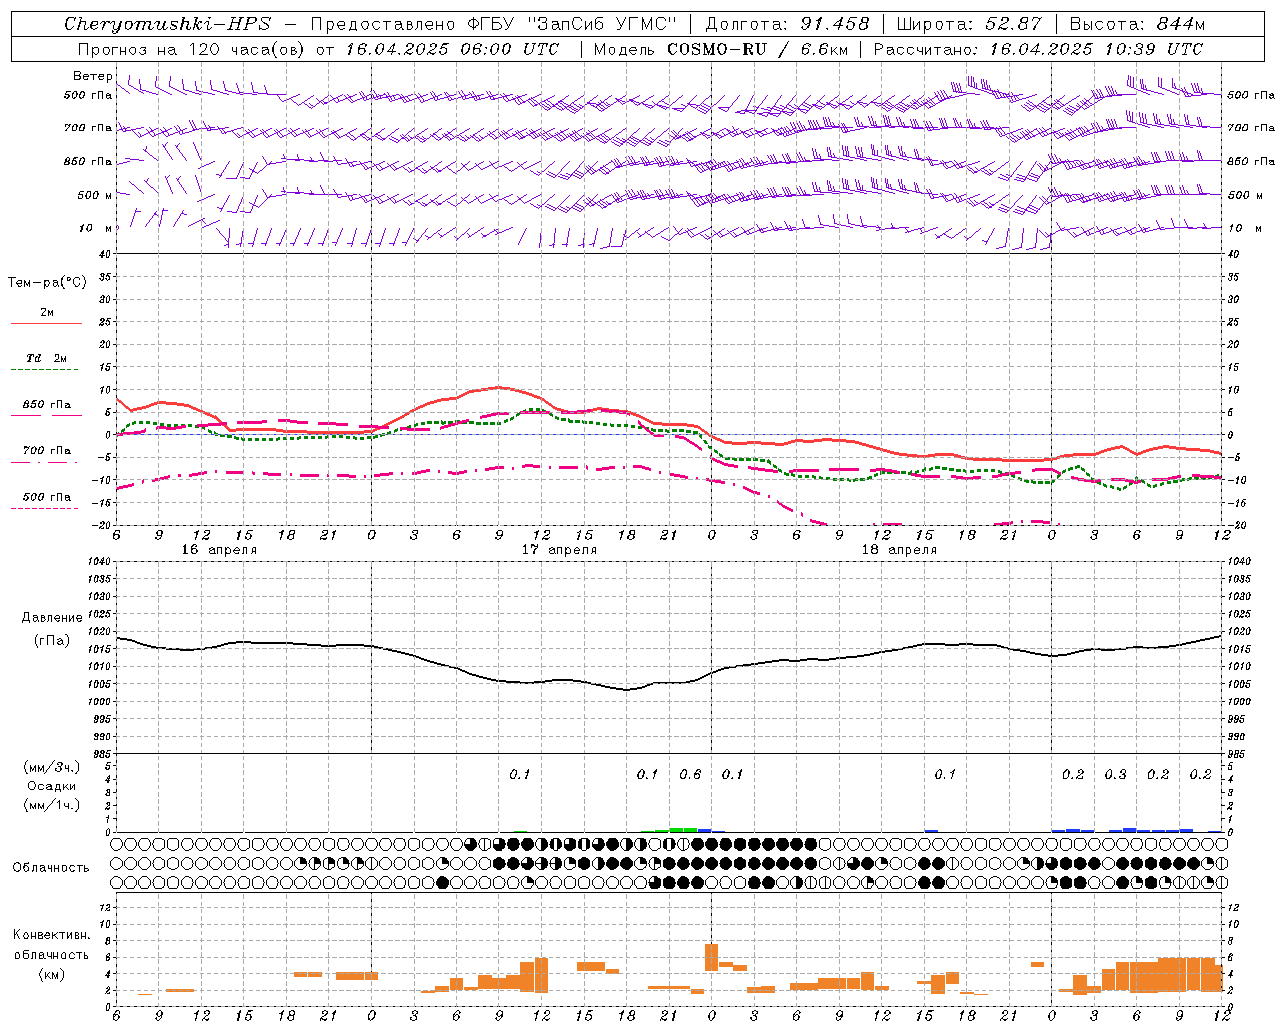Click the "17 апреля" date label
This screenshot has width=1280, height=1024.
[x=559, y=550]
